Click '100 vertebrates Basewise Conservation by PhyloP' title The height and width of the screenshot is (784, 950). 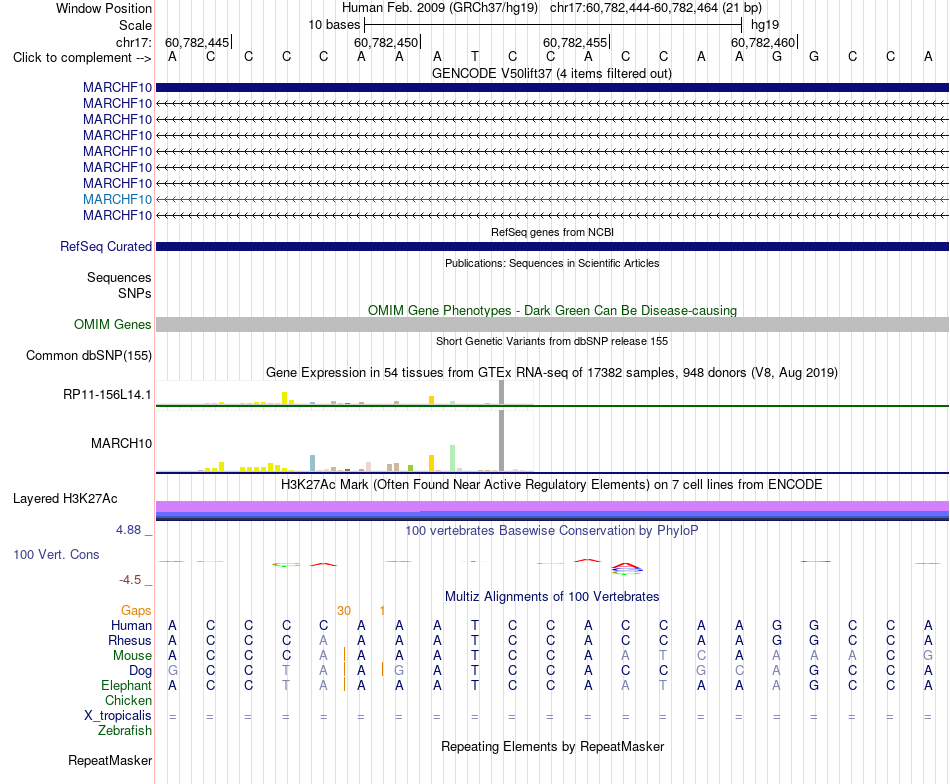pyautogui.click(x=552, y=531)
